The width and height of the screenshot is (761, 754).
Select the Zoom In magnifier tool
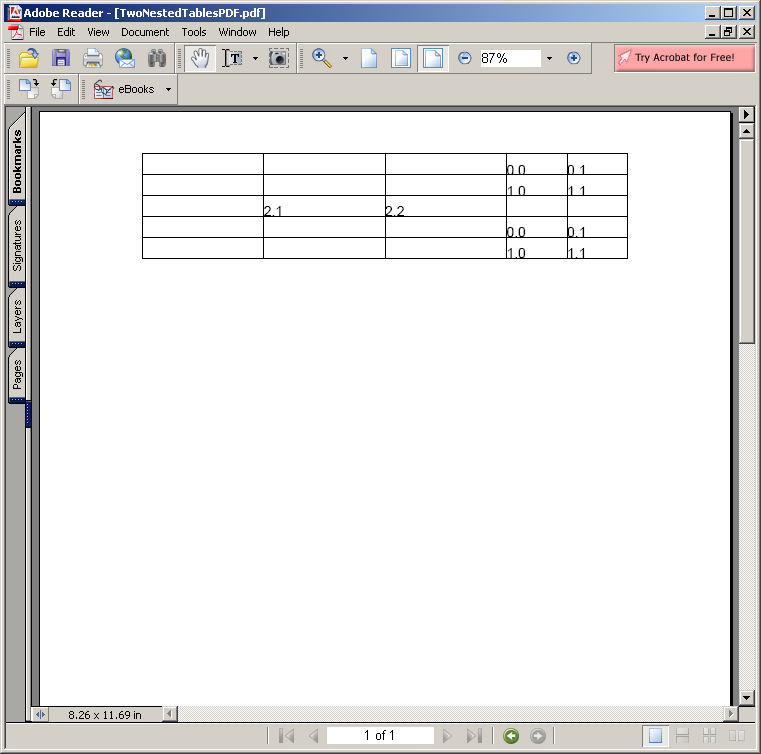pos(321,58)
